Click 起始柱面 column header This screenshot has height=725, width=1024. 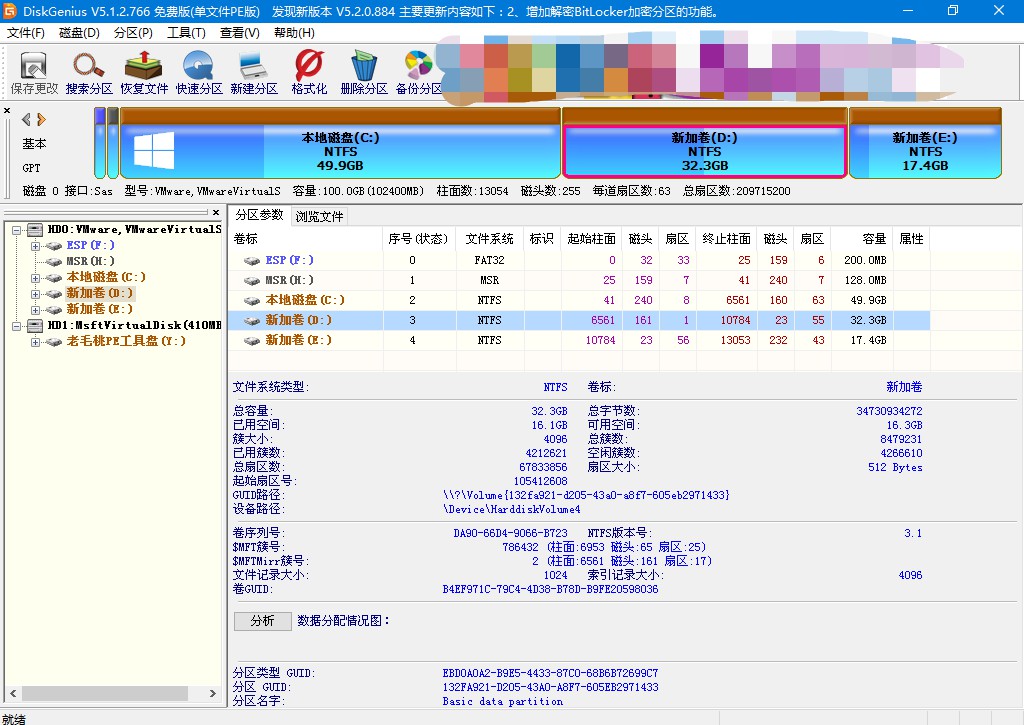click(x=591, y=239)
